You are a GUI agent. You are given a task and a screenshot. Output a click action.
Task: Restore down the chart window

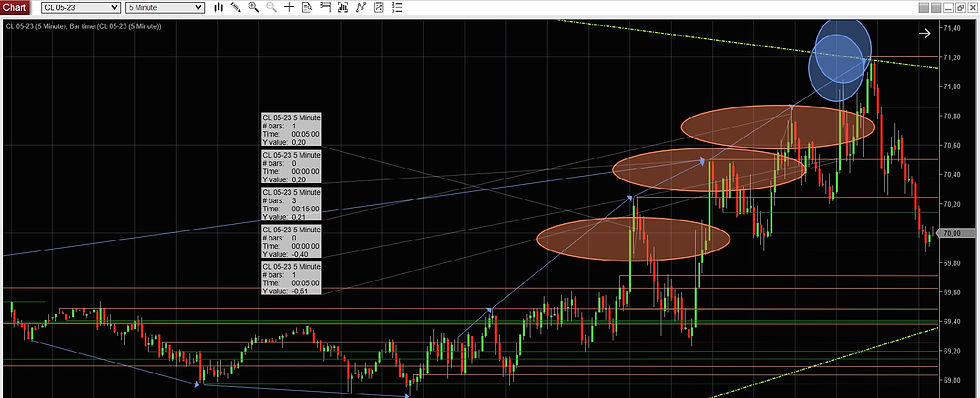961,7
